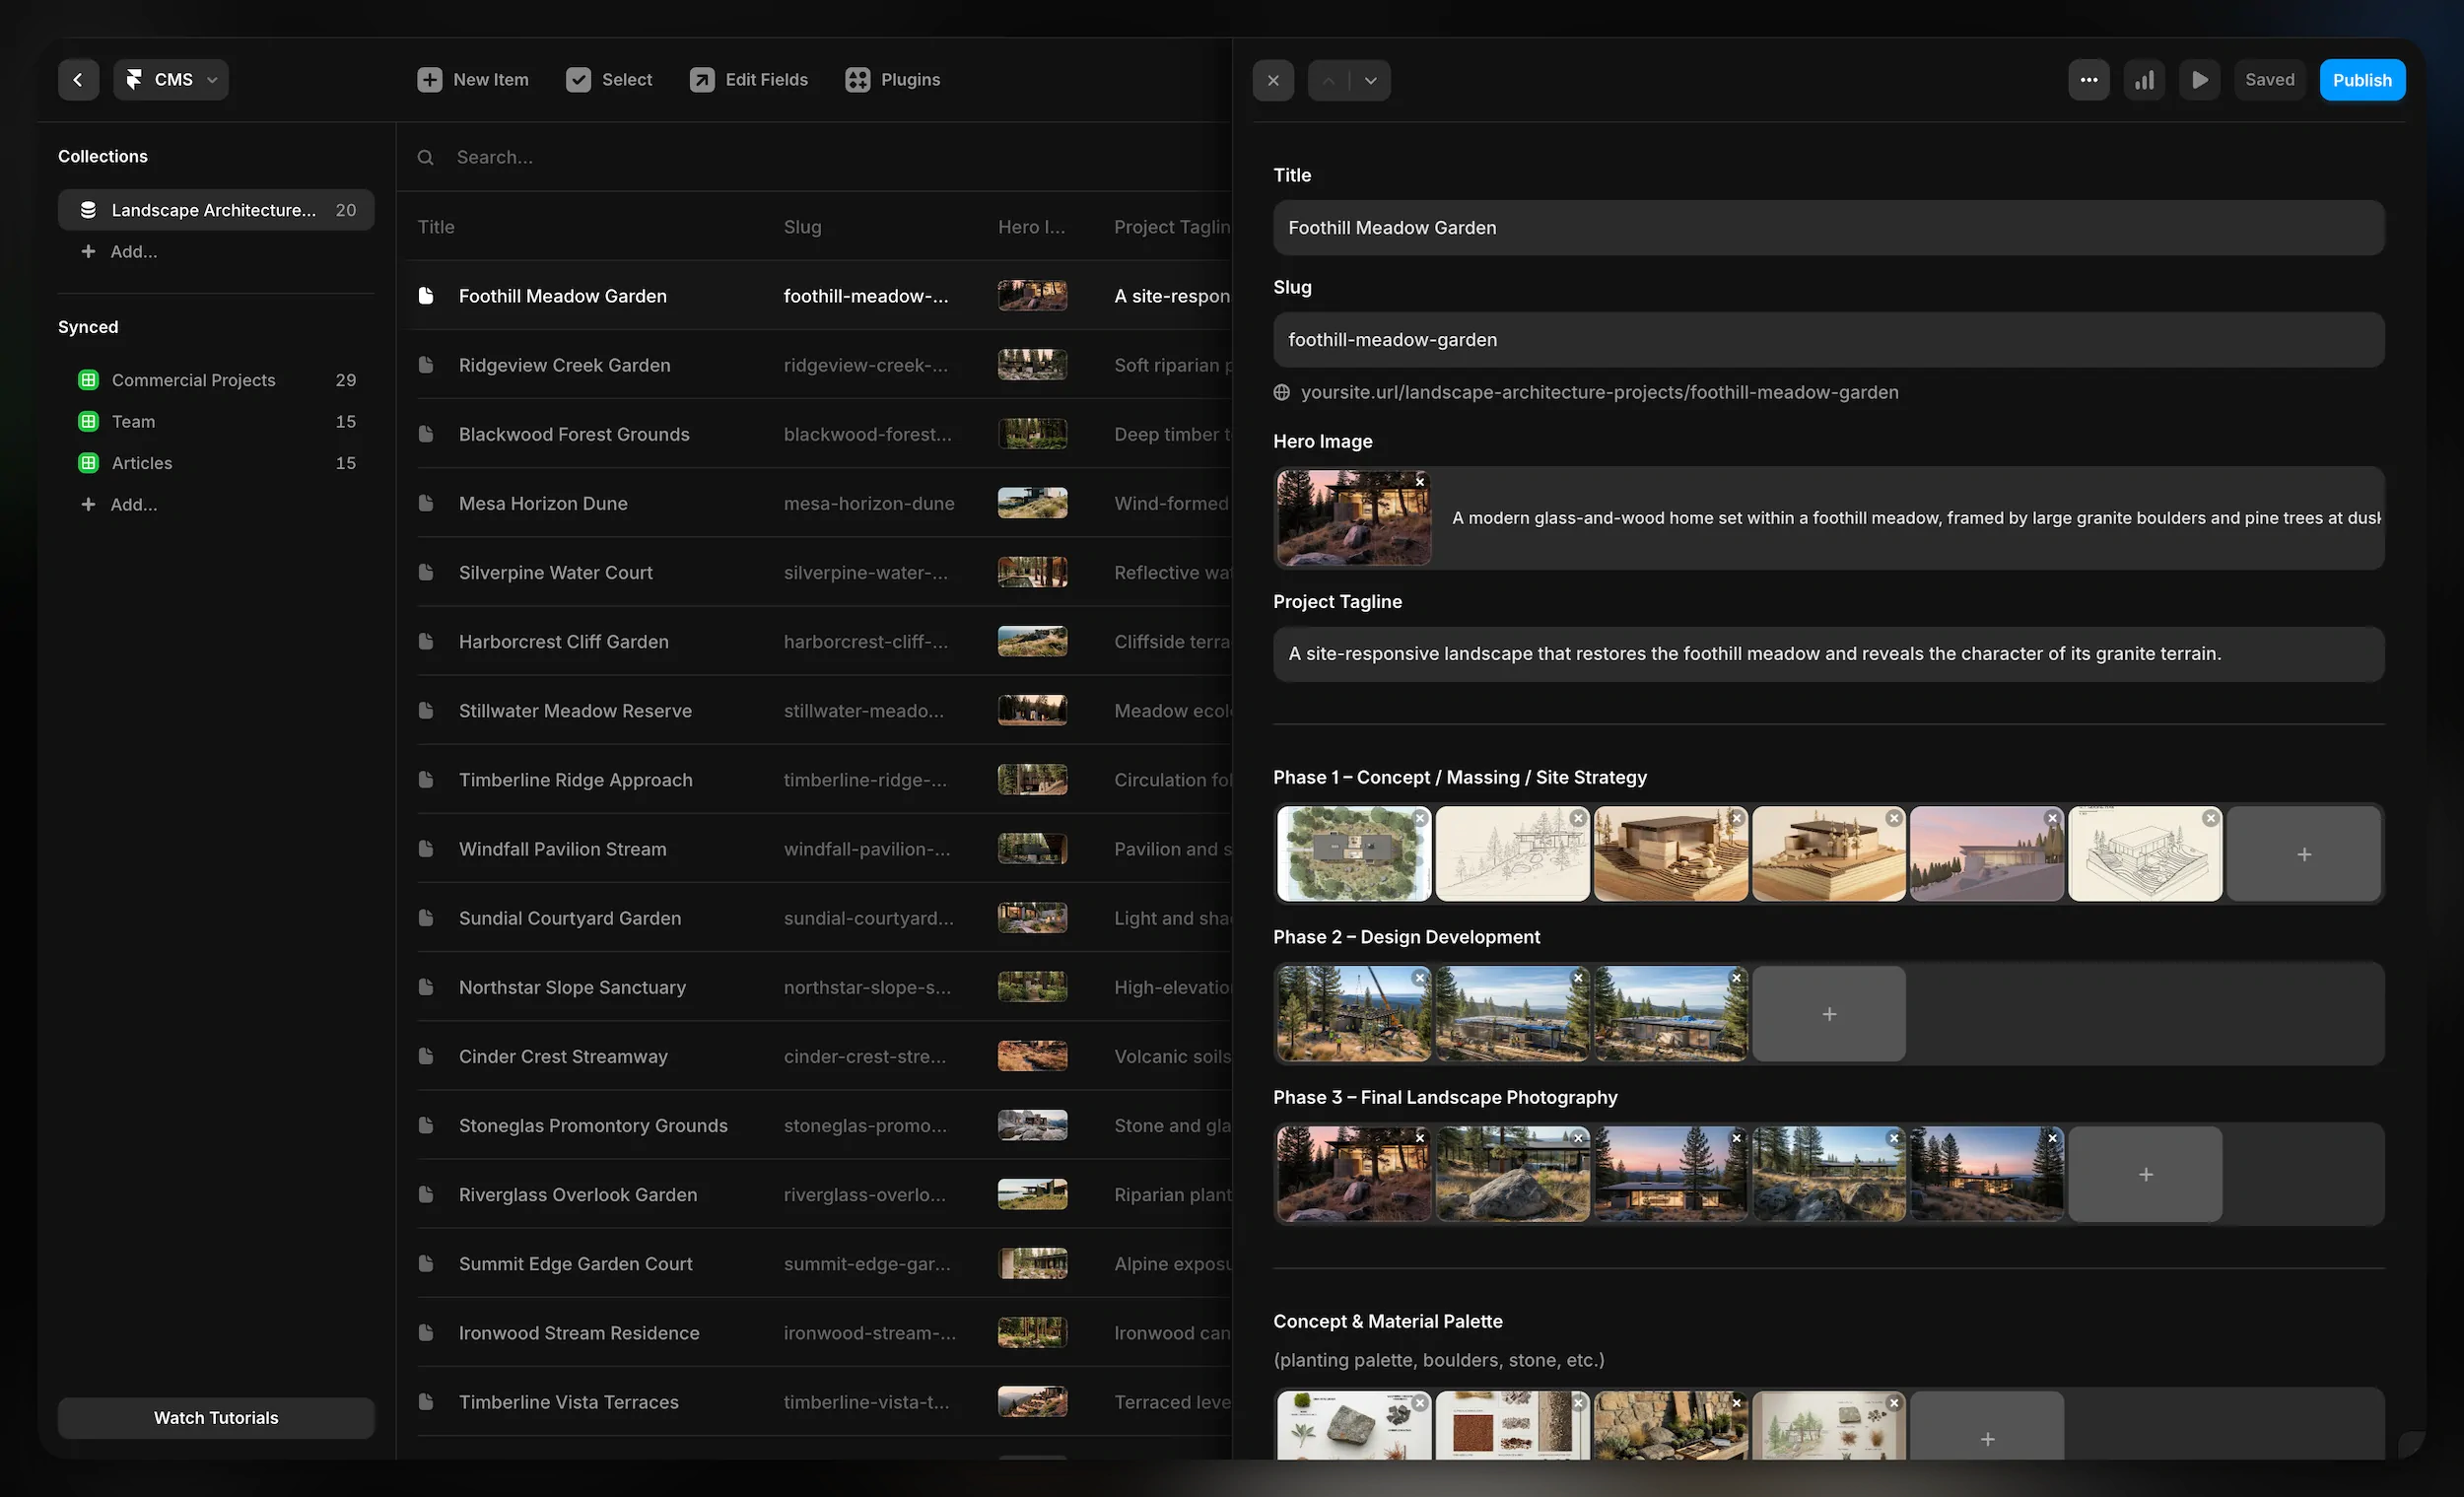Click the Publish button
Image resolution: width=2464 pixels, height=1497 pixels.
(x=2362, y=79)
